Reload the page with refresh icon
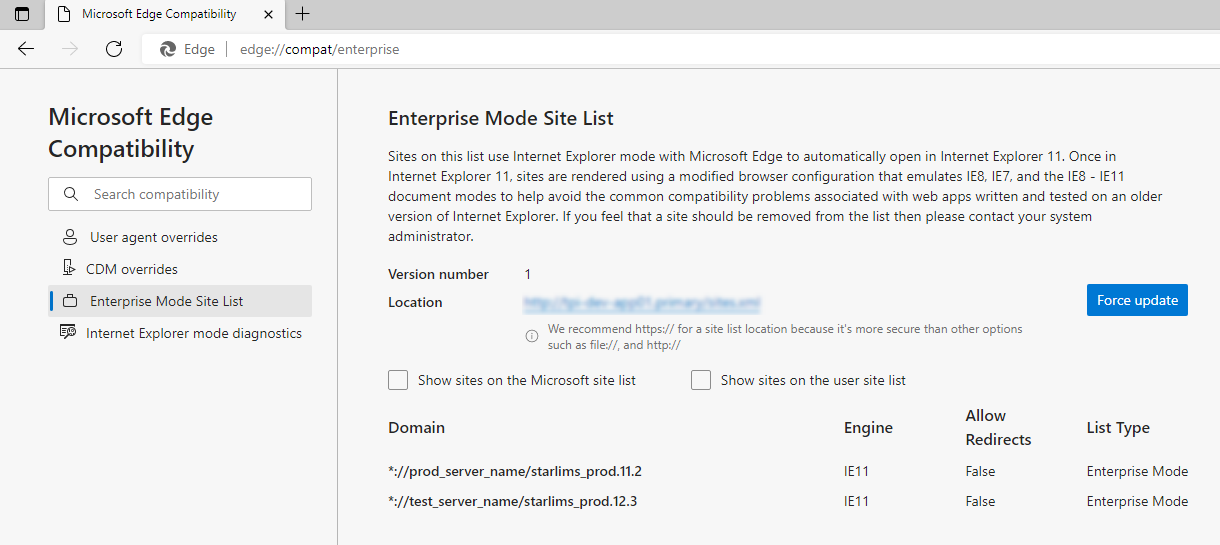The image size is (1220, 545). (x=114, y=49)
